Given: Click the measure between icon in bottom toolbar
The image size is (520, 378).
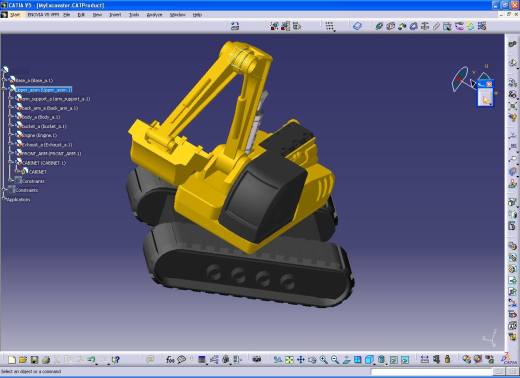Looking at the screenshot, I should [x=424, y=359].
